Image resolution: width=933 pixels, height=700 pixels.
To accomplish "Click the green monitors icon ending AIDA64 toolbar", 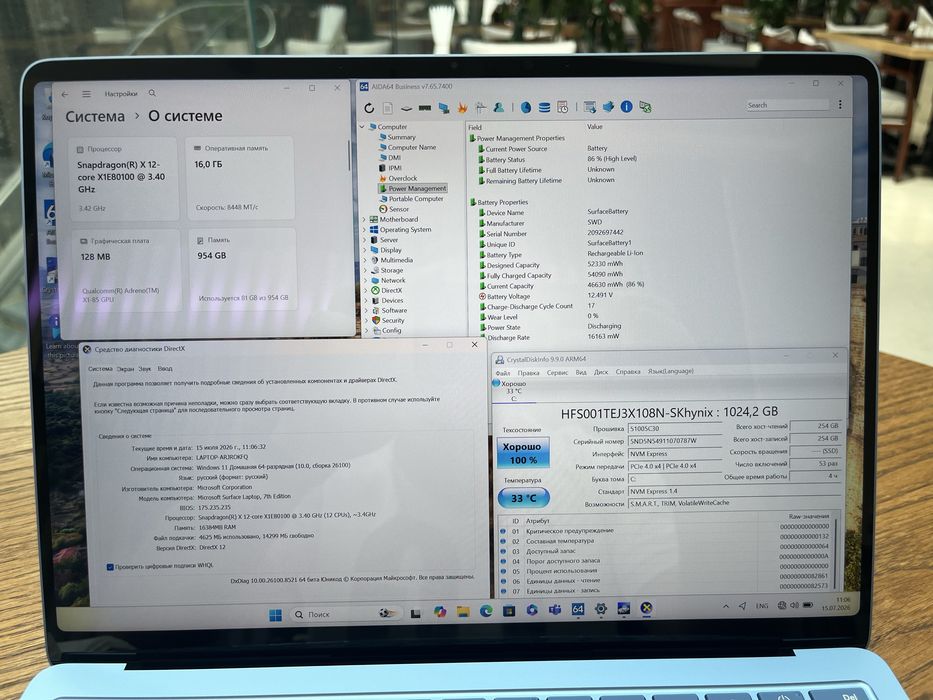I will (x=645, y=107).
